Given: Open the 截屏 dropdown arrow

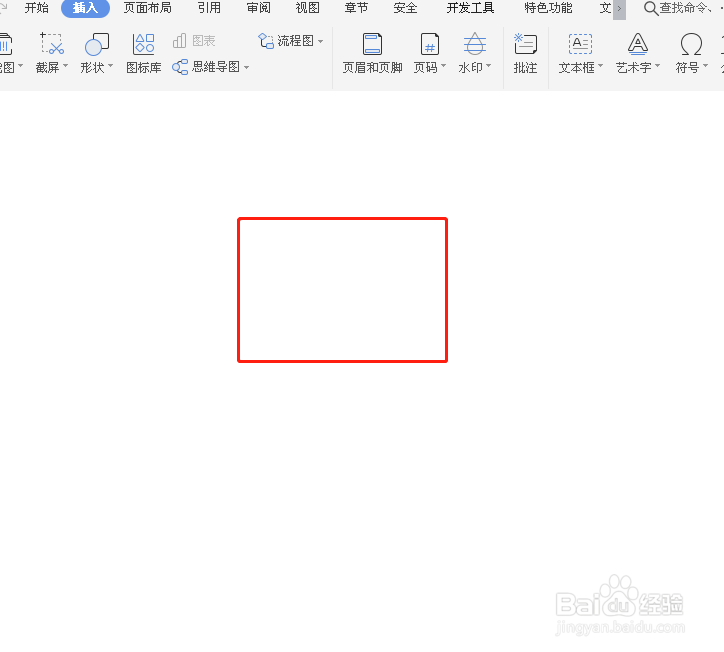Looking at the screenshot, I should [x=66, y=66].
